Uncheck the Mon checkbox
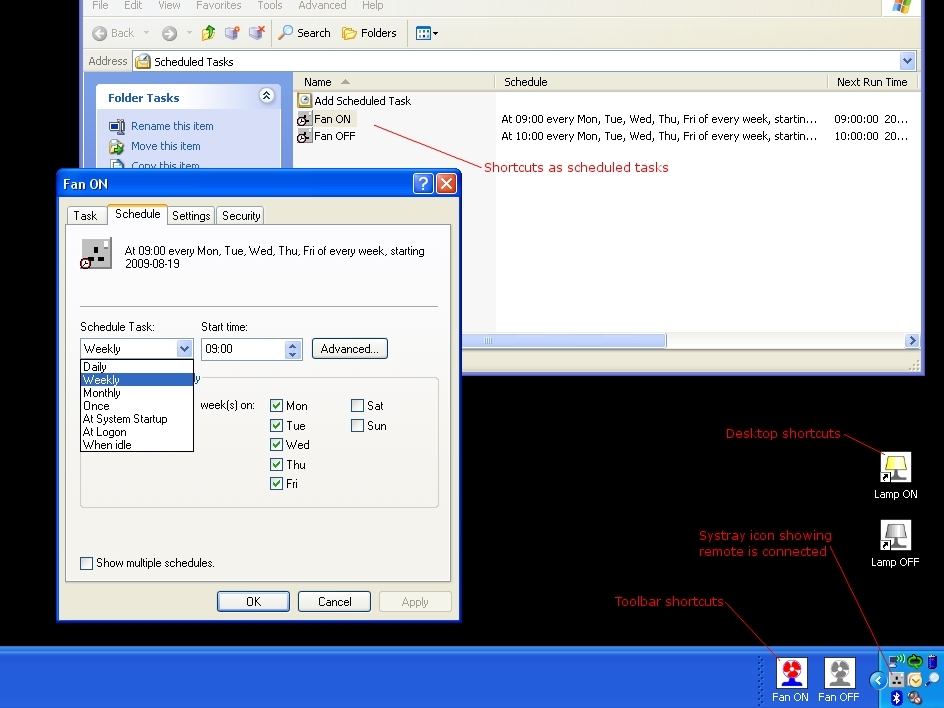The image size is (944, 708). pyautogui.click(x=276, y=406)
